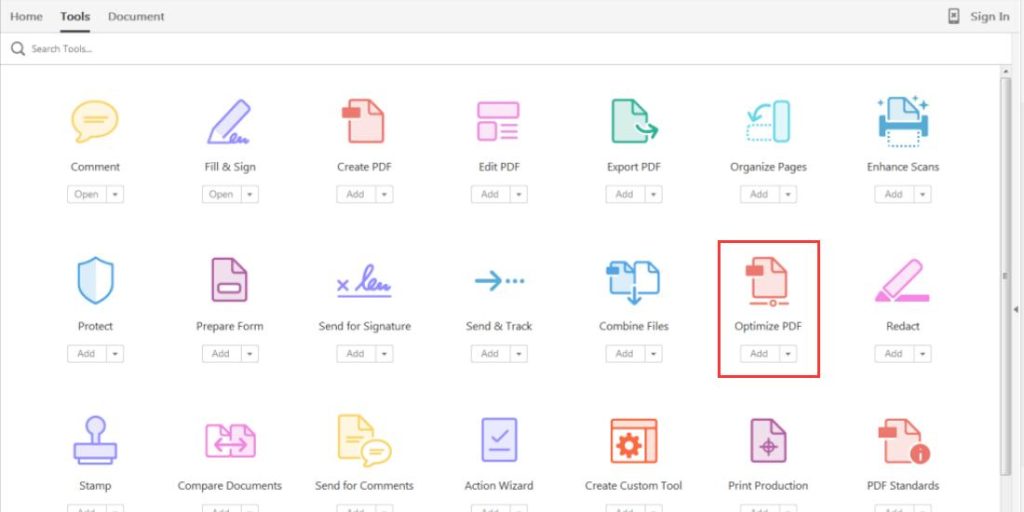
Task: Open the dropdown arrow under Optimize PDF
Action: tap(788, 353)
